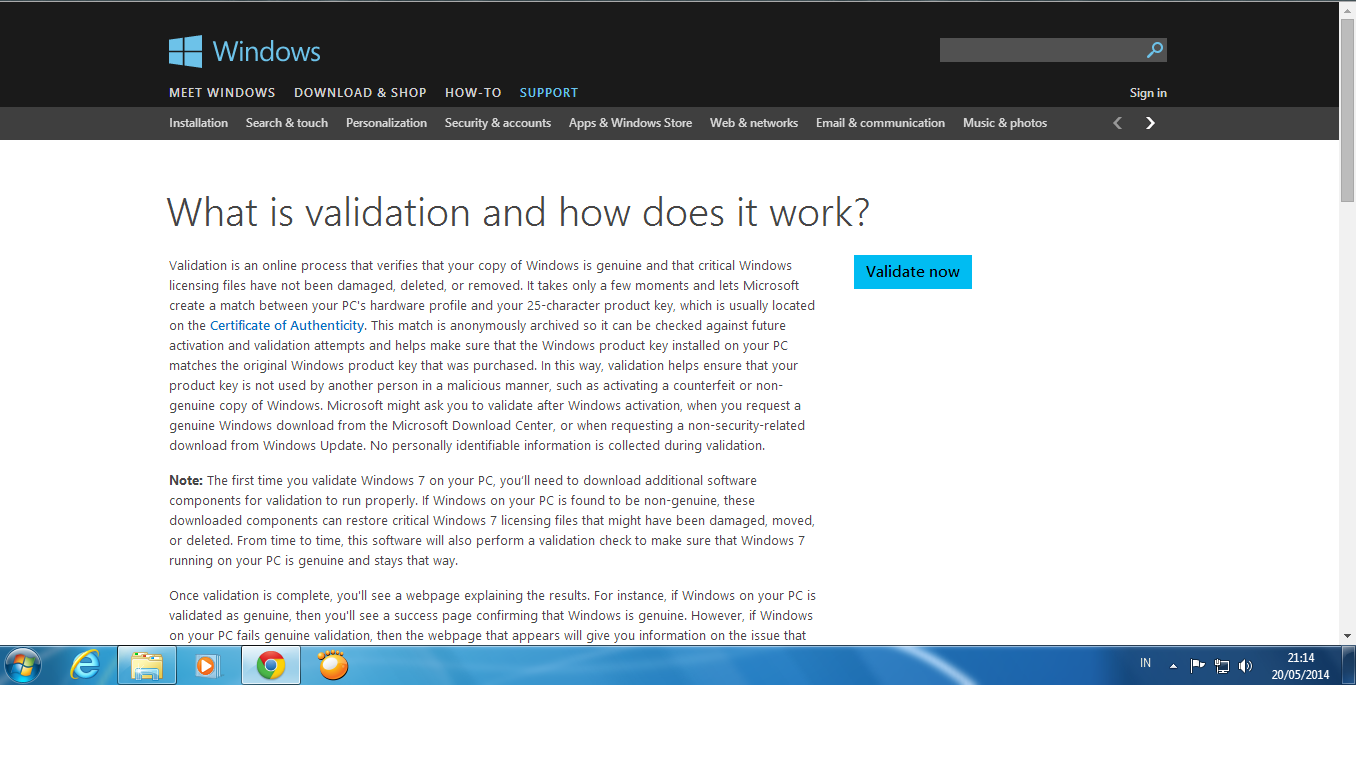Screen dimensions: 1360x768
Task: Click the search magnifier icon
Action: click(1155, 50)
